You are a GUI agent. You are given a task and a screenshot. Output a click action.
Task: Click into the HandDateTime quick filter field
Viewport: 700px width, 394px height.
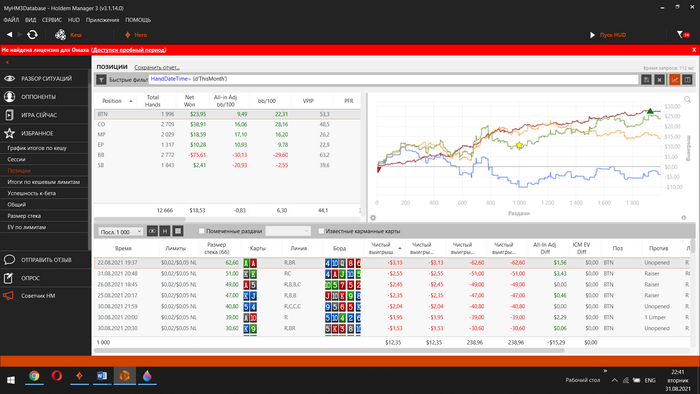pyautogui.click(x=393, y=79)
